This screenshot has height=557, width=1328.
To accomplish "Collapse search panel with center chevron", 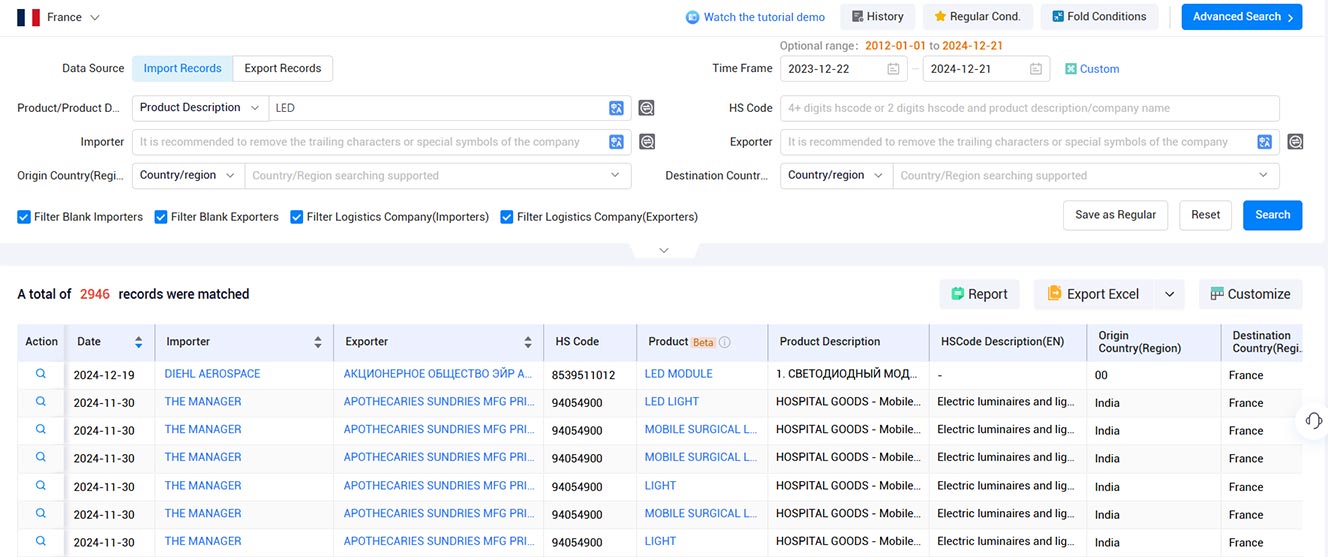I will coord(664,251).
